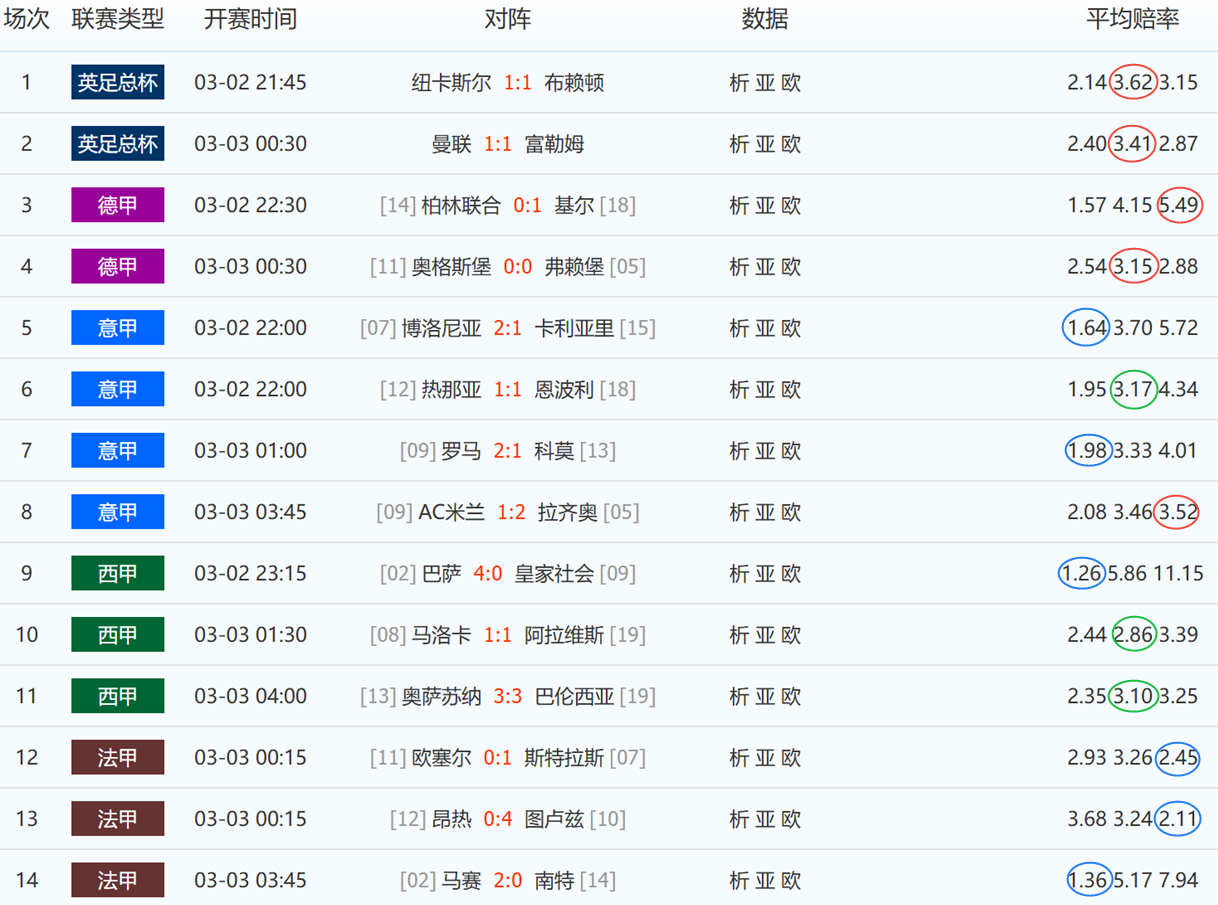This screenshot has height=905, width=1218.
Task: Select the 法甲 badge in the 马赛 row
Action: tap(118, 880)
